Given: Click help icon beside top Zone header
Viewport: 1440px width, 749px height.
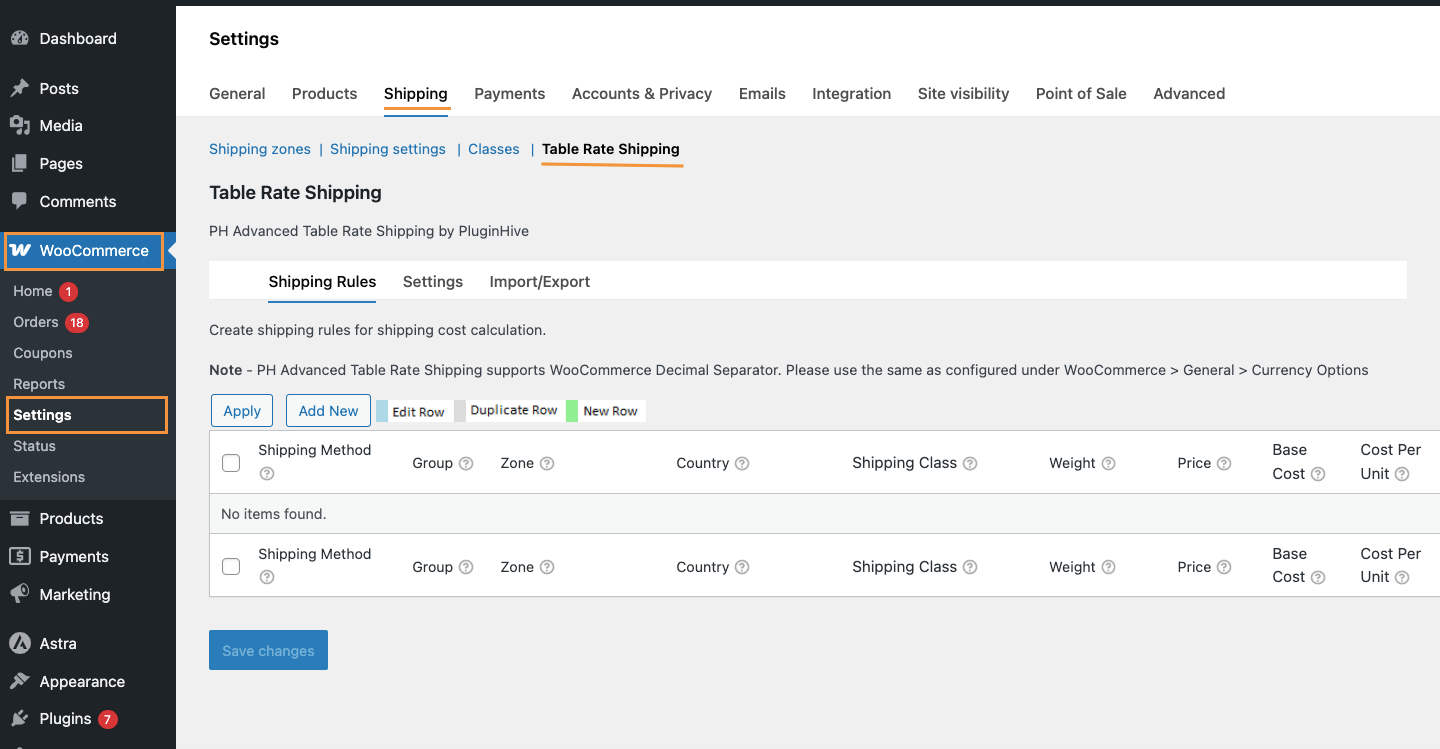Looking at the screenshot, I should [547, 464].
